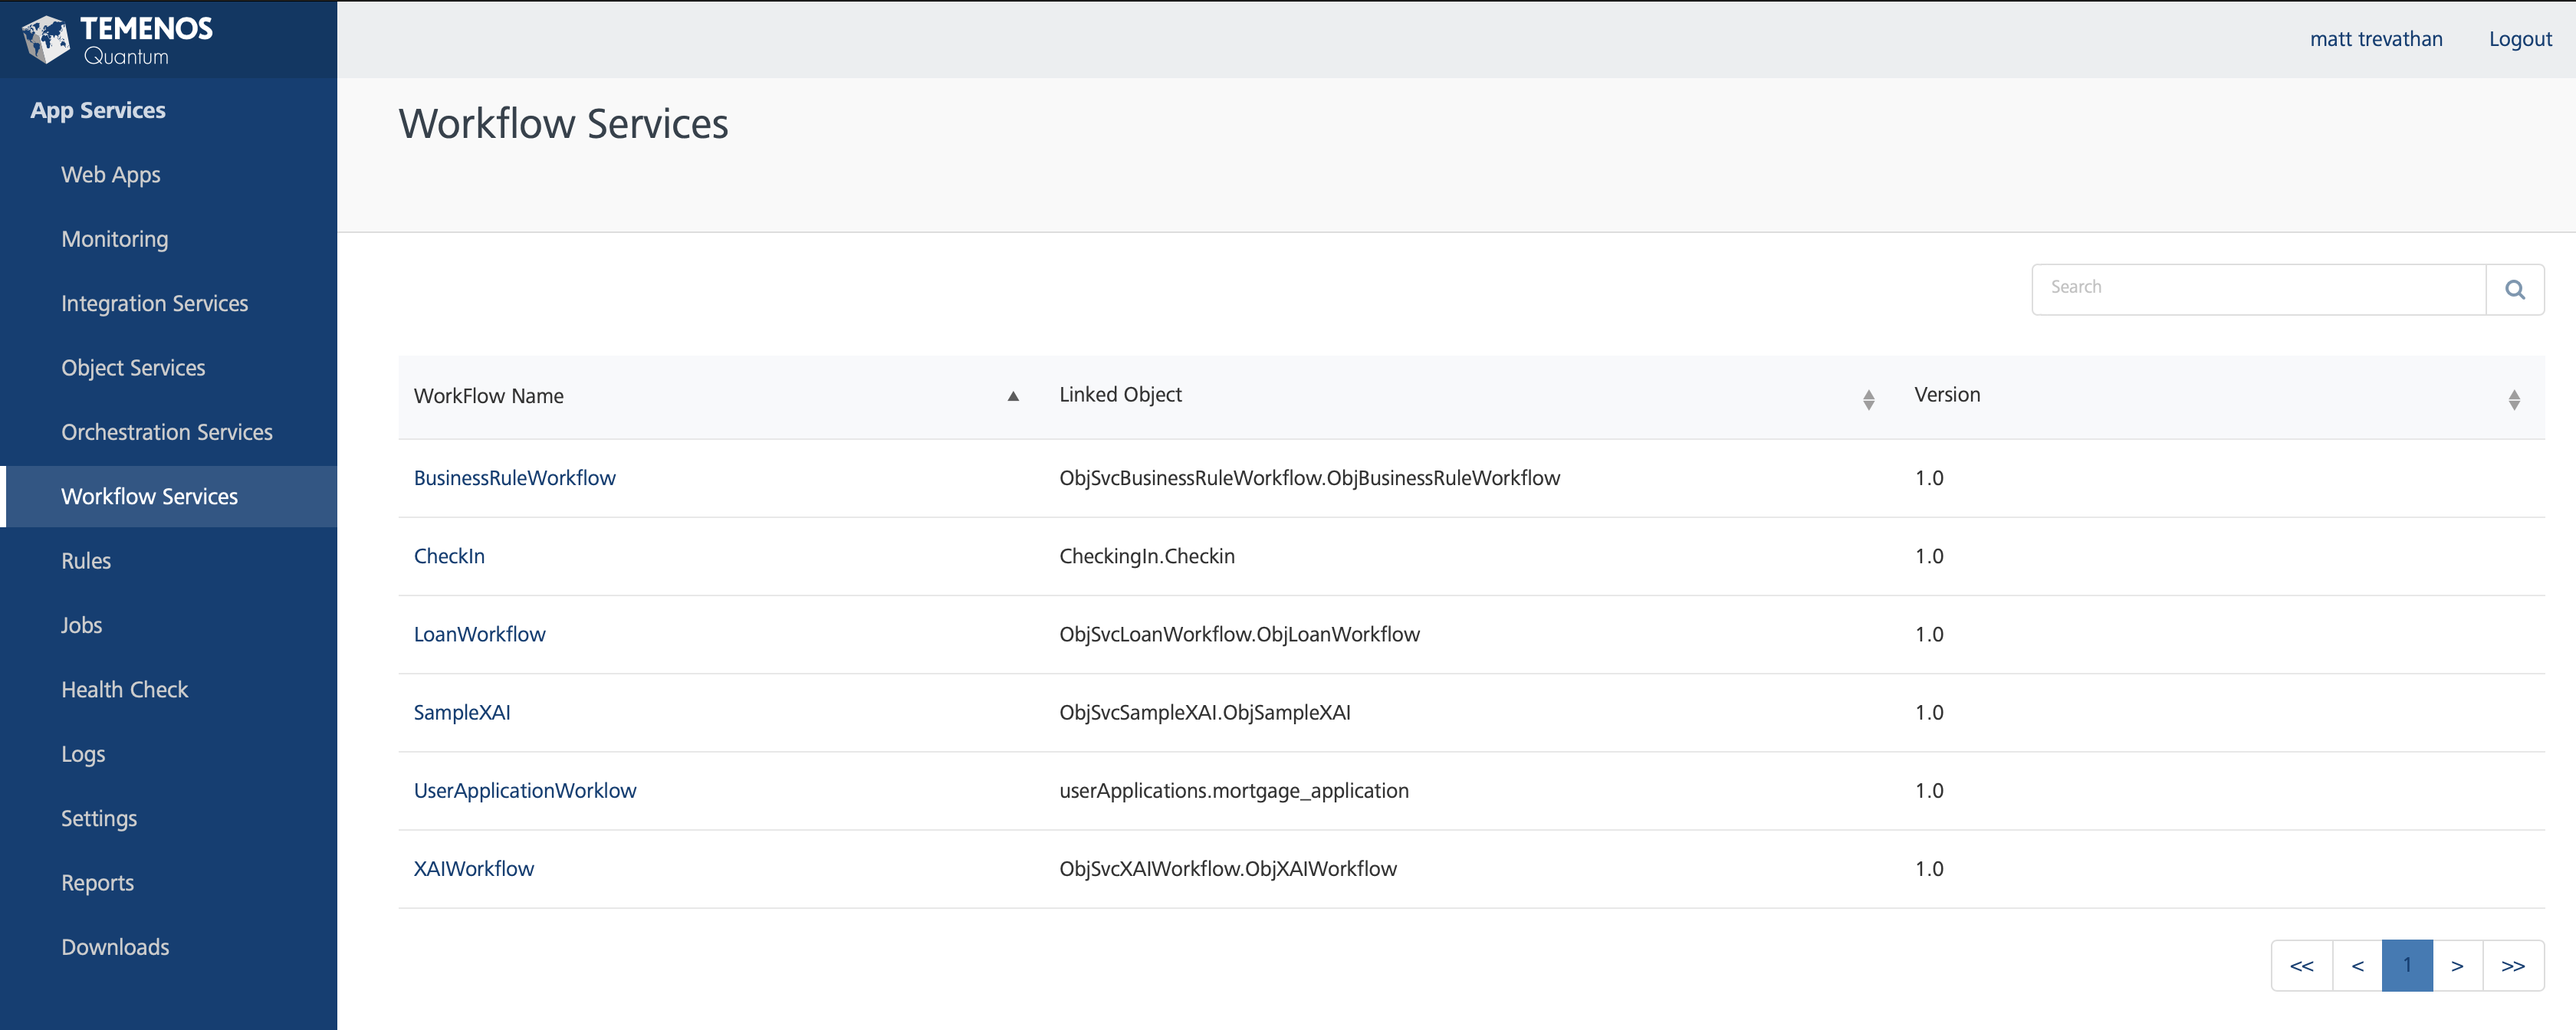Open the Health Check page
The image size is (2576, 1030).
coord(124,689)
